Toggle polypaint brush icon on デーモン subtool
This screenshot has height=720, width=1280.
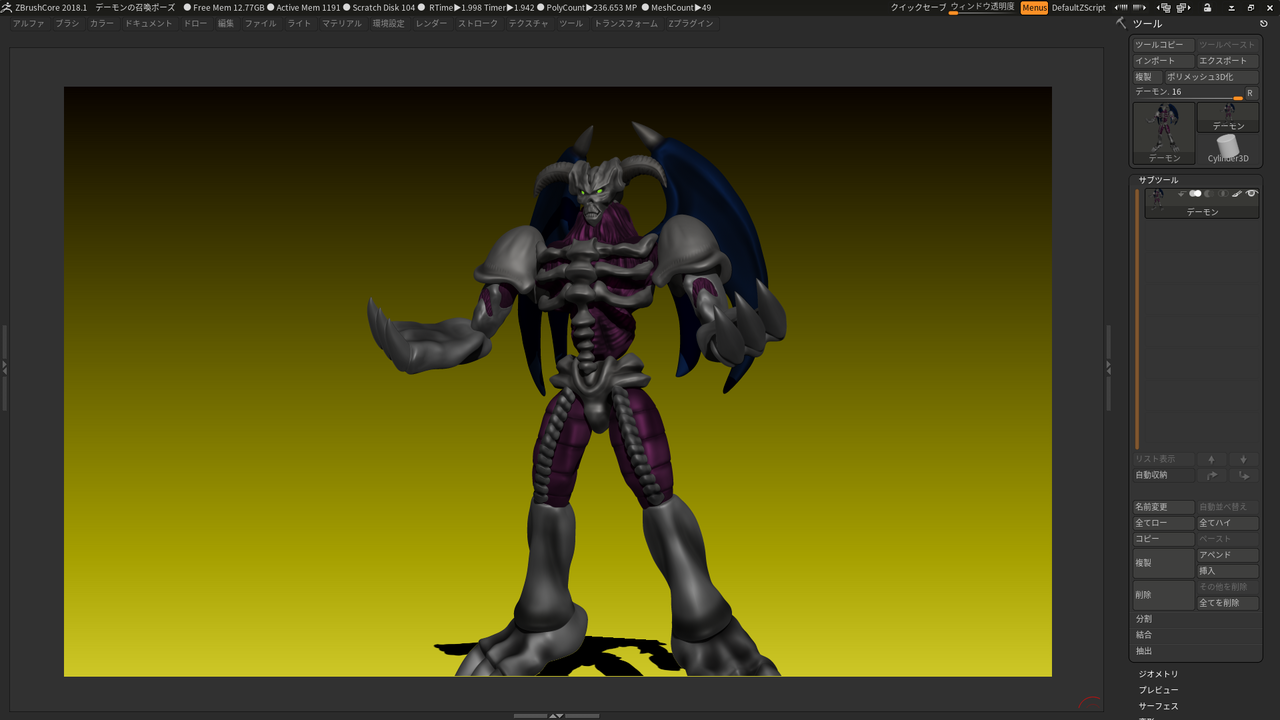coord(1237,194)
